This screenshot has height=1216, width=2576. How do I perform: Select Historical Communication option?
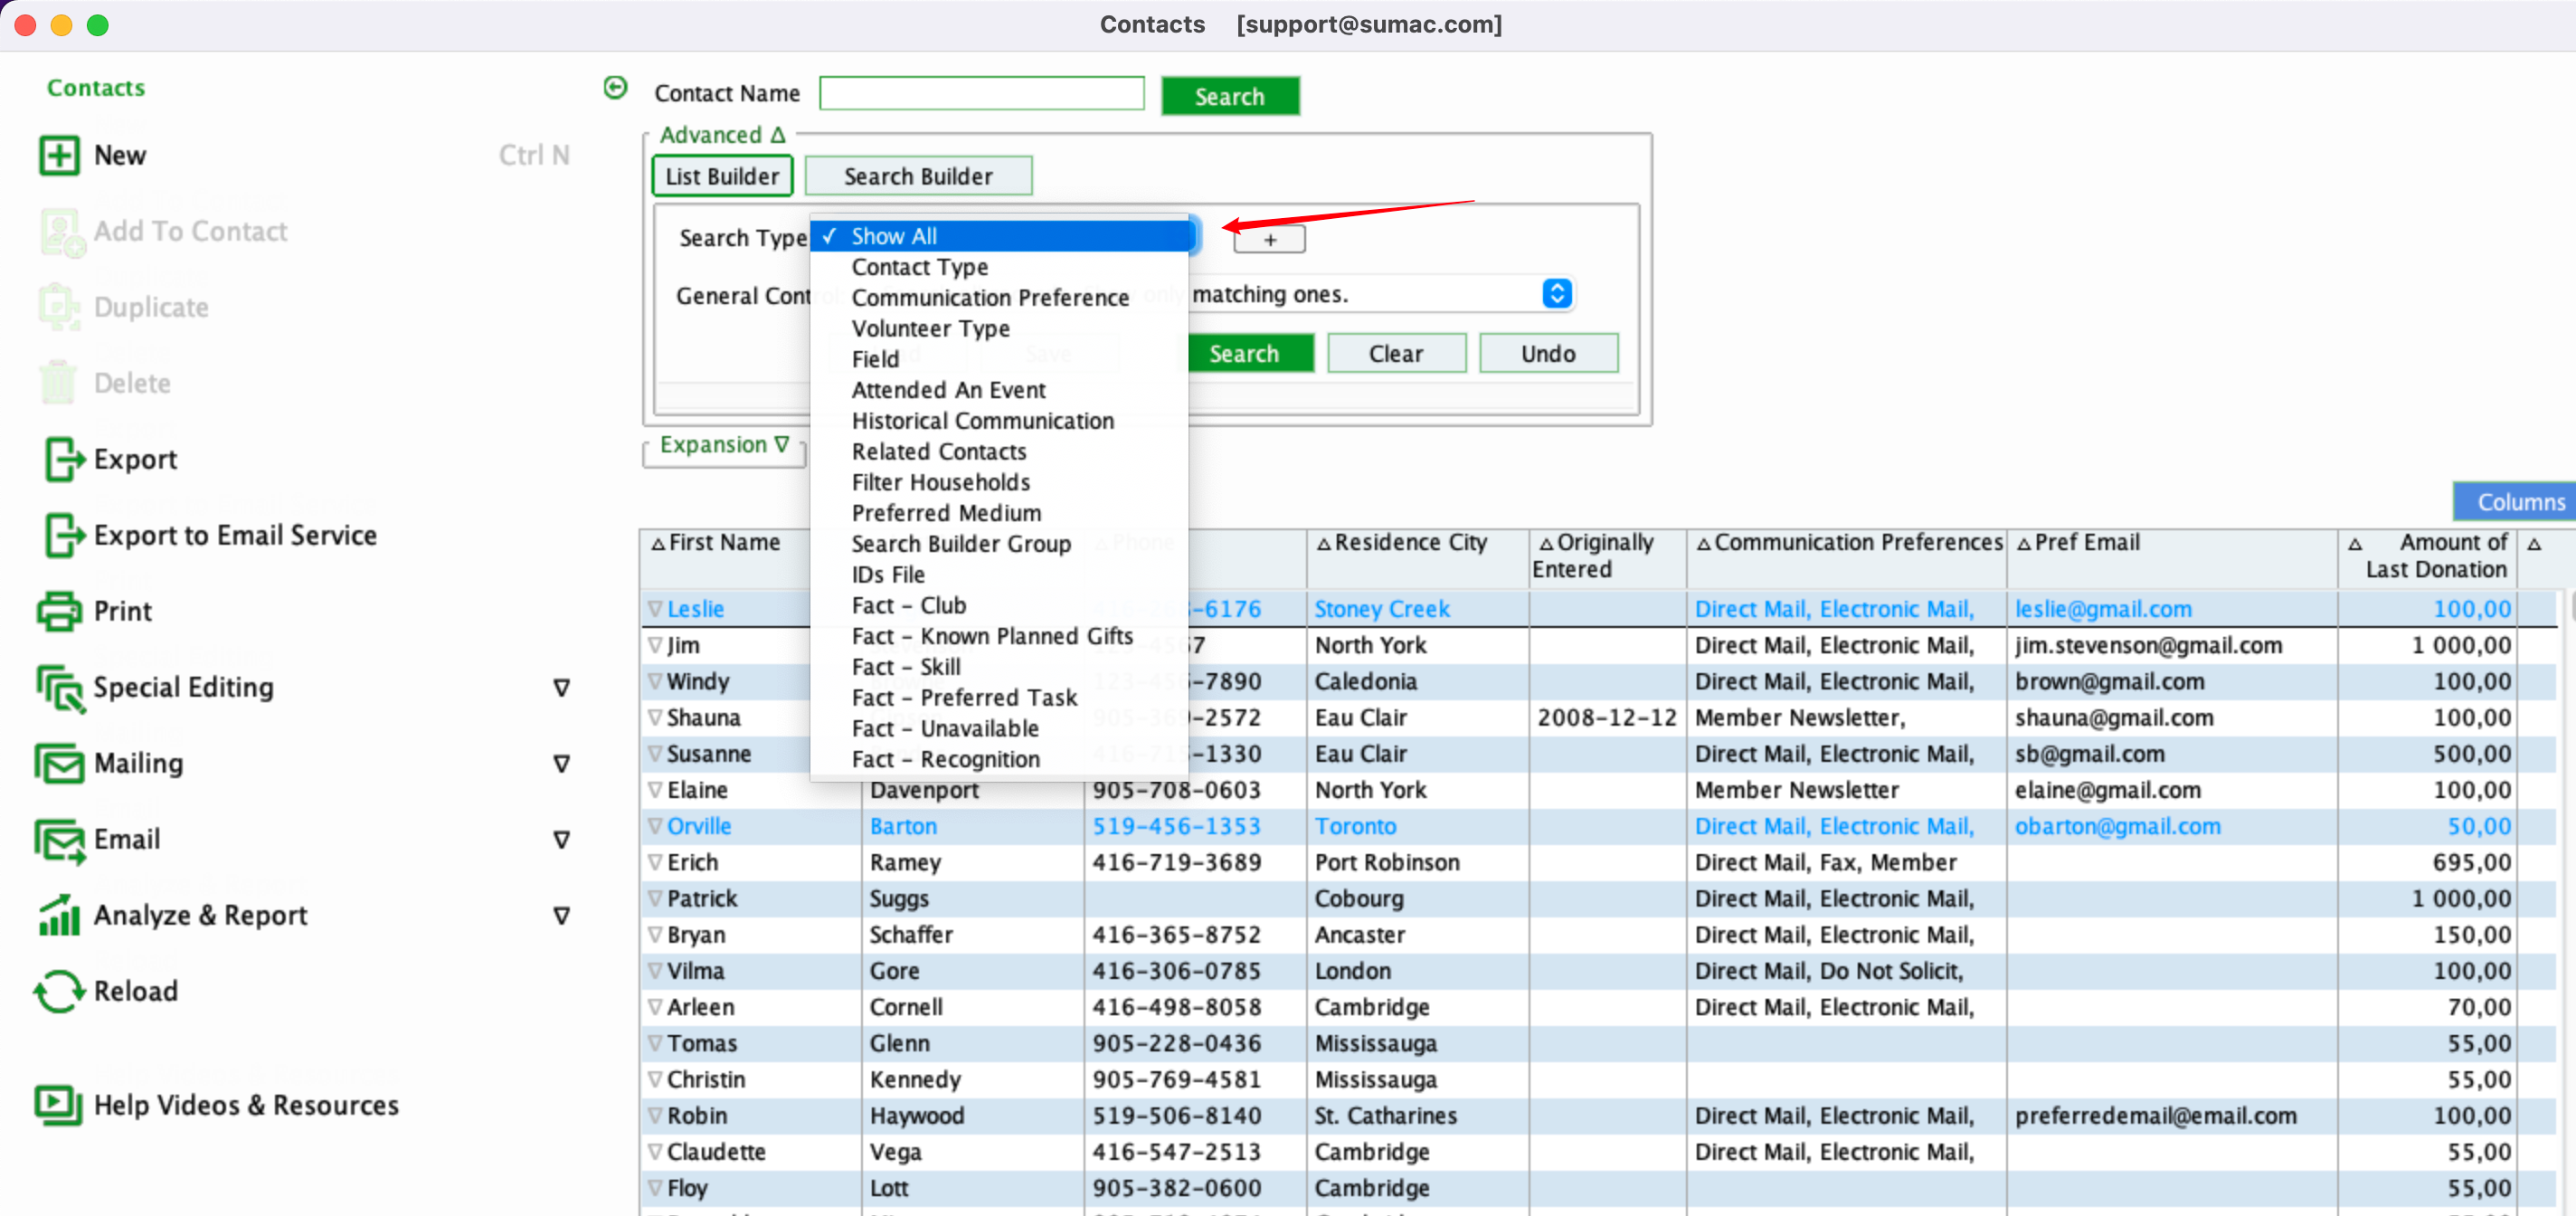pyautogui.click(x=999, y=421)
